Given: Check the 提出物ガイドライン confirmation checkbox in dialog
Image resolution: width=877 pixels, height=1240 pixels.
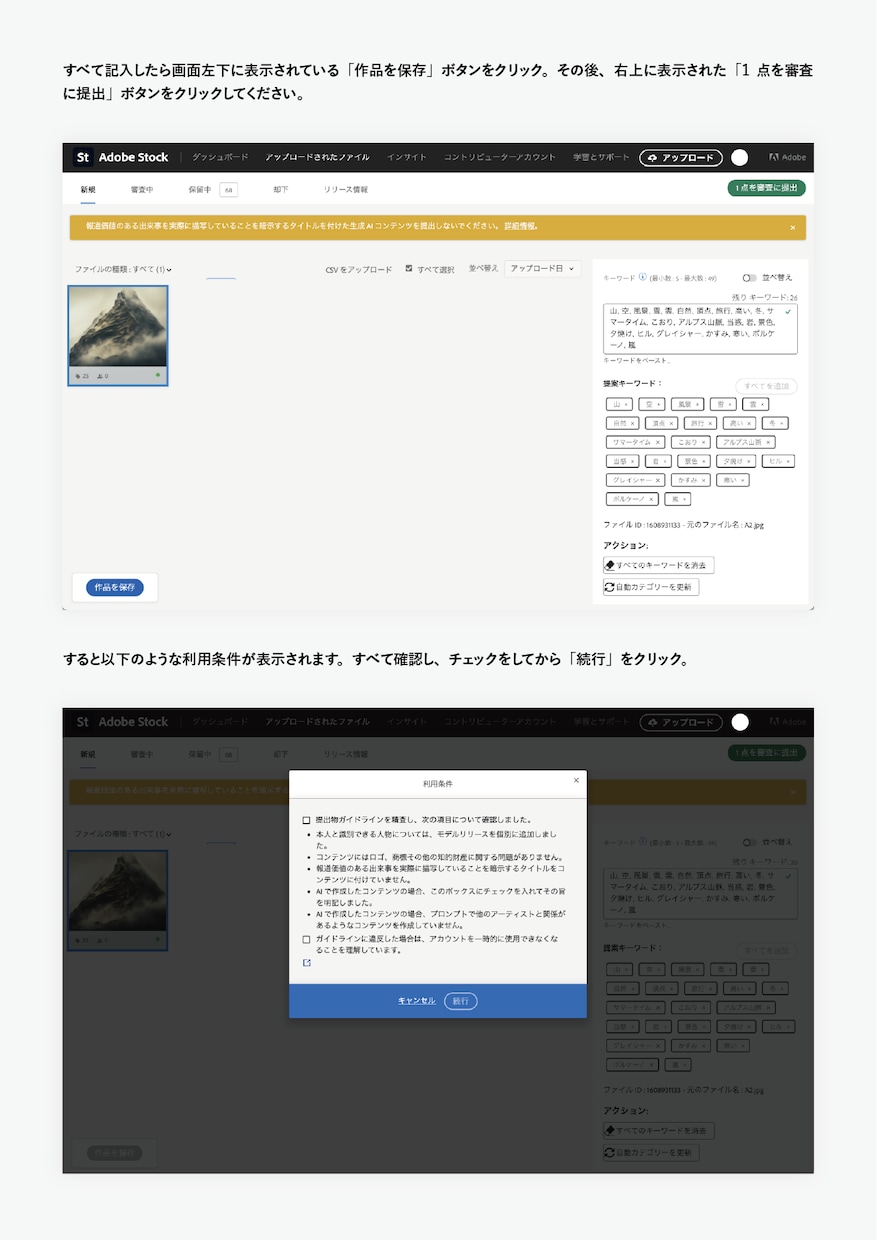Looking at the screenshot, I should click(x=307, y=819).
